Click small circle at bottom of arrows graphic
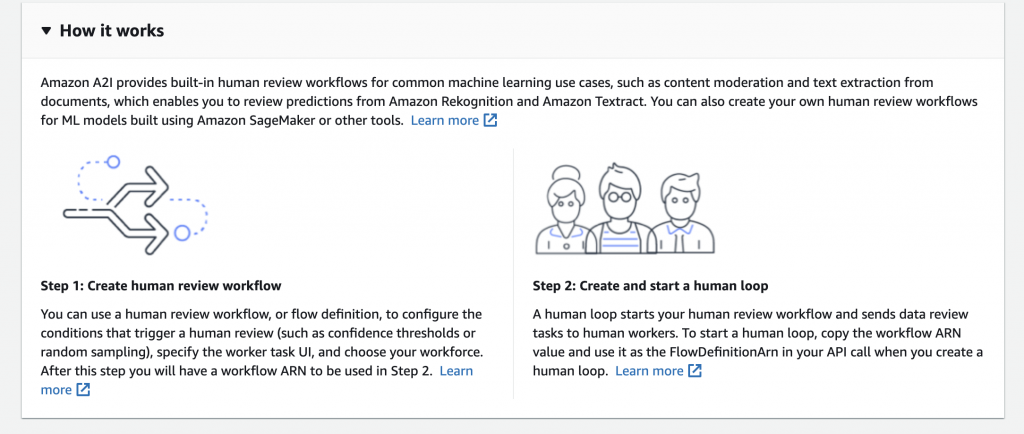Viewport: 1024px width, 434px height. click(182, 233)
